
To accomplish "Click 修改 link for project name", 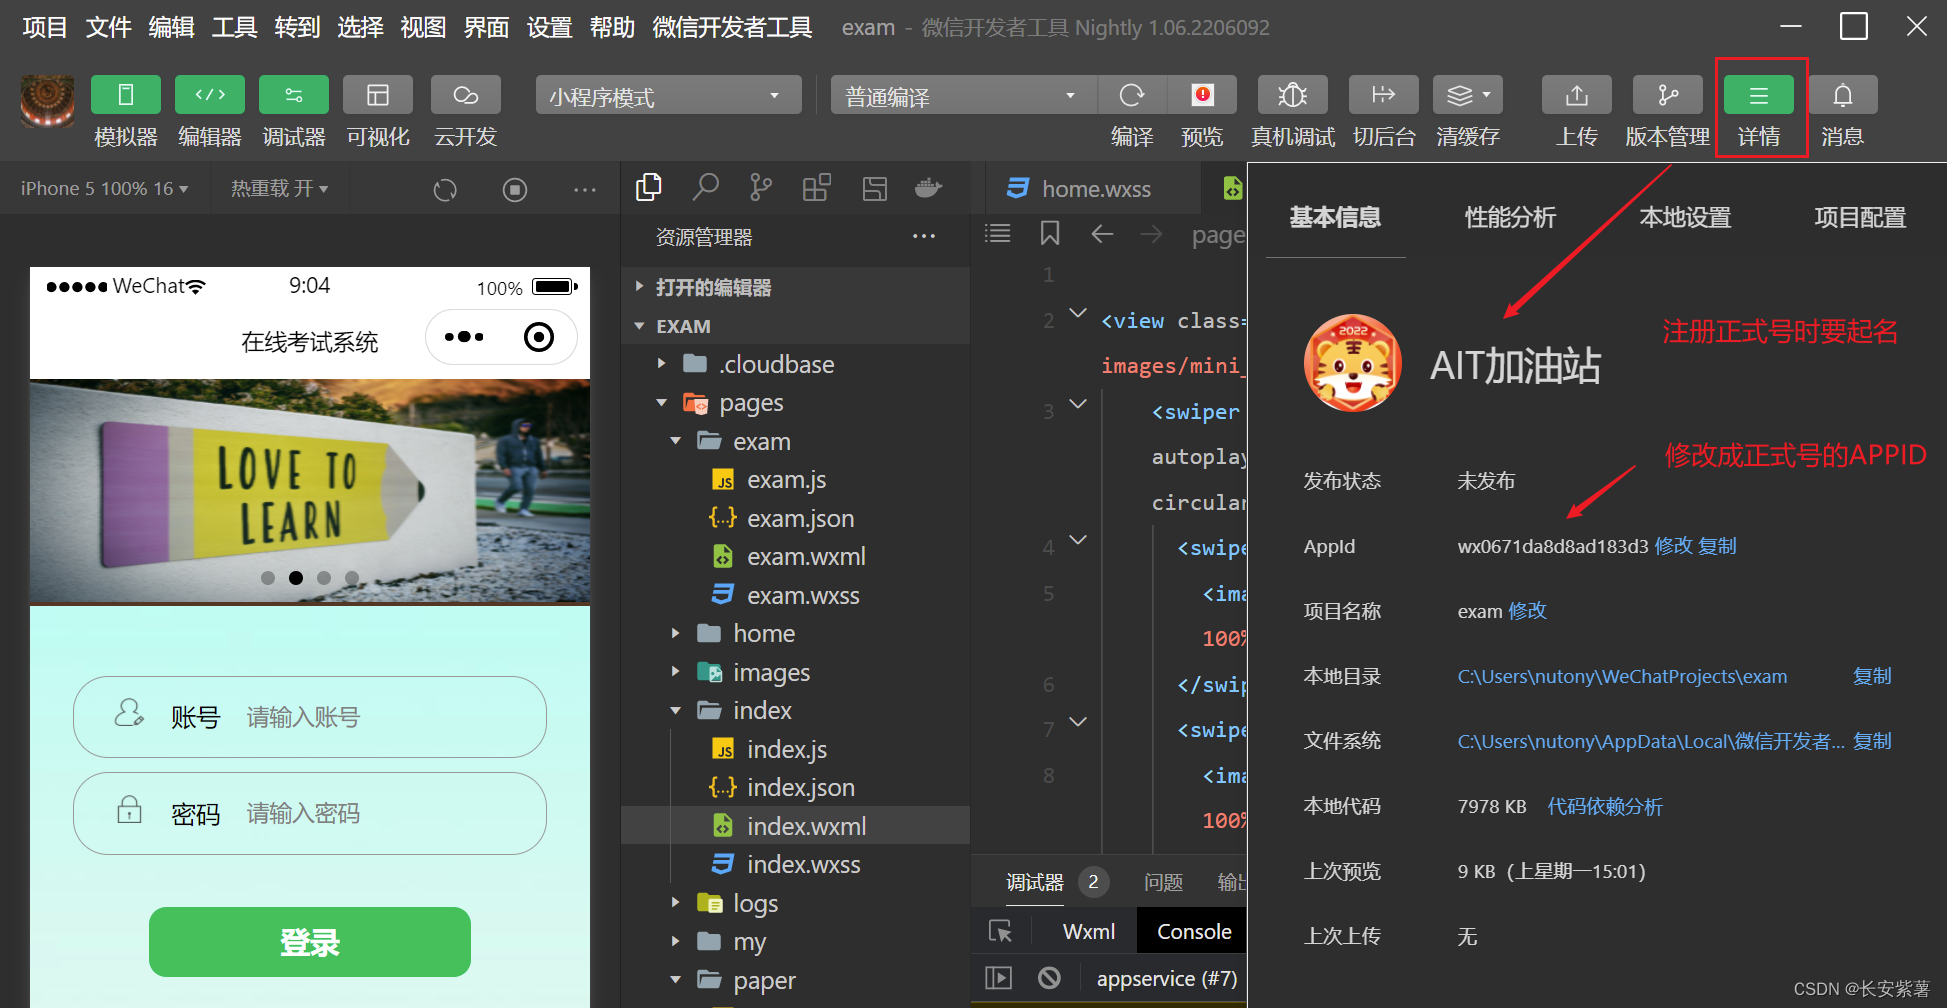I will [1527, 611].
